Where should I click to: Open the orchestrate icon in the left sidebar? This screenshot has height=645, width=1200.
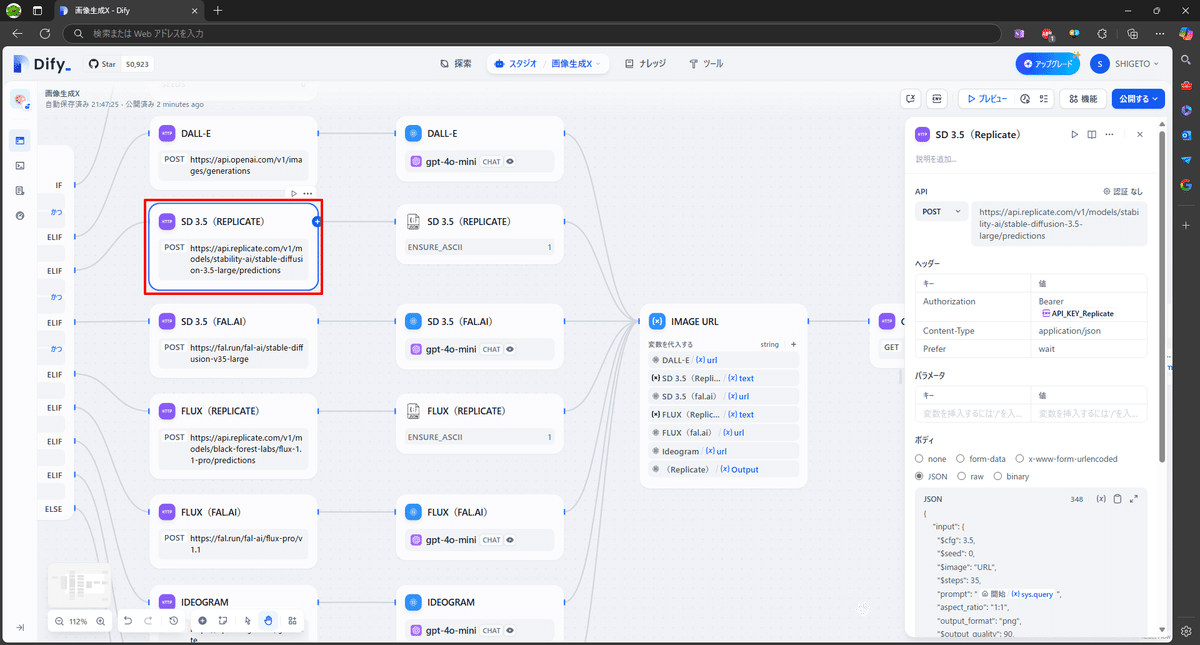[x=20, y=140]
